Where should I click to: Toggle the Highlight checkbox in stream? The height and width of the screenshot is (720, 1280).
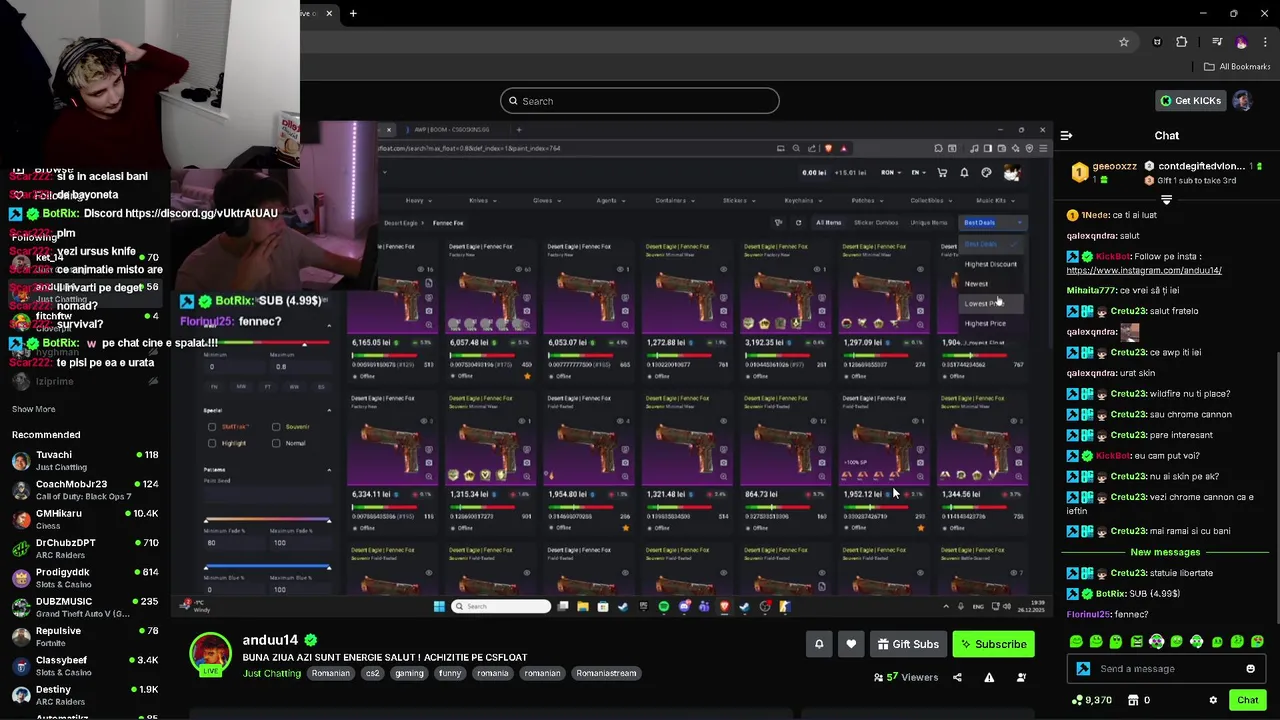[212, 443]
